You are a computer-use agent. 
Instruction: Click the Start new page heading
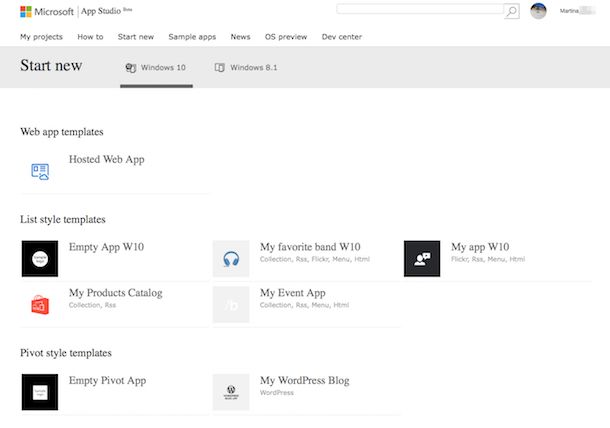pyautogui.click(x=51, y=65)
